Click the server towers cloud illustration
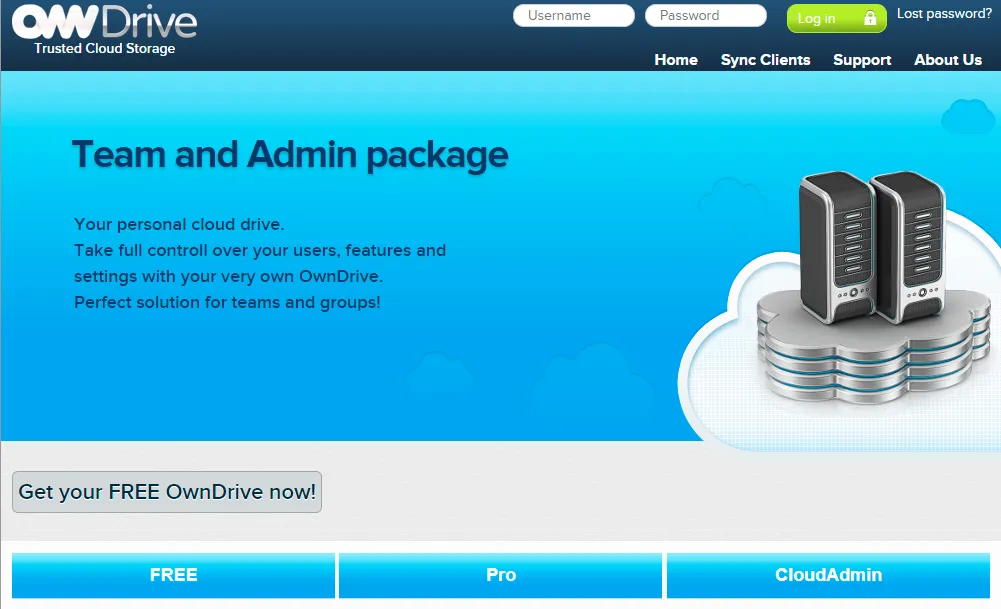This screenshot has height=609, width=1001. [x=841, y=310]
